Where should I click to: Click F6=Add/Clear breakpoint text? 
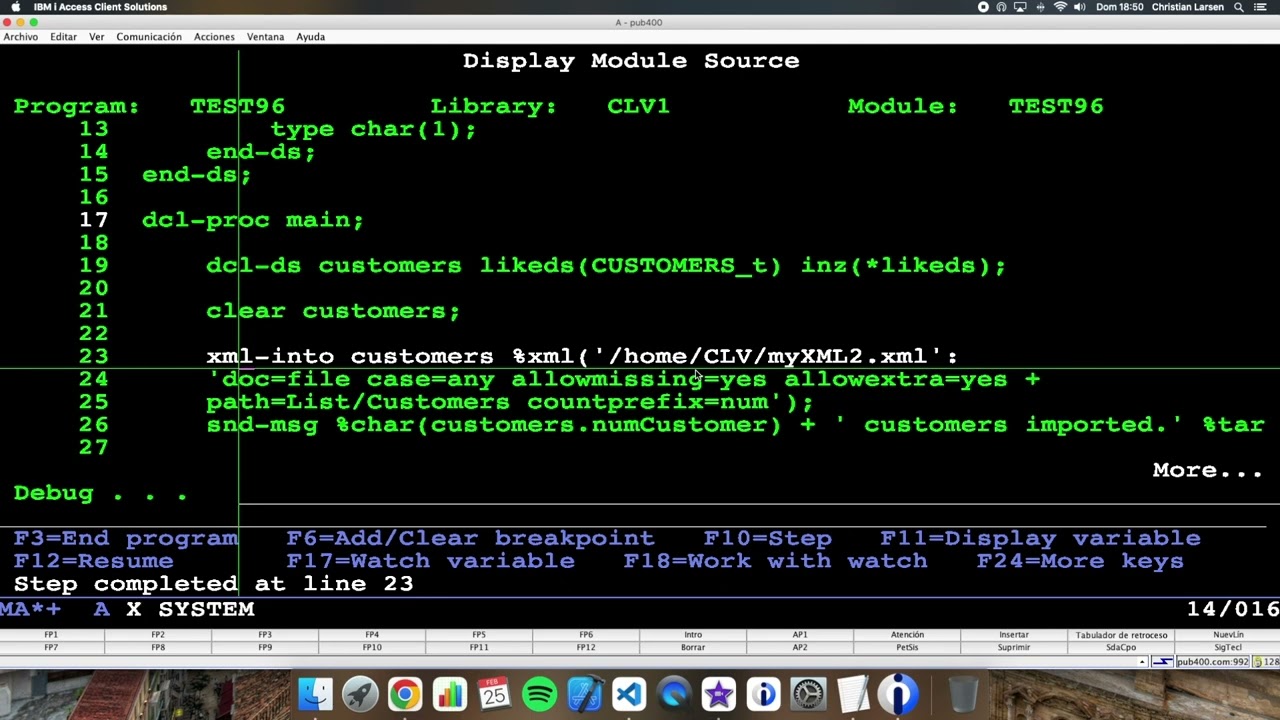[x=470, y=538]
